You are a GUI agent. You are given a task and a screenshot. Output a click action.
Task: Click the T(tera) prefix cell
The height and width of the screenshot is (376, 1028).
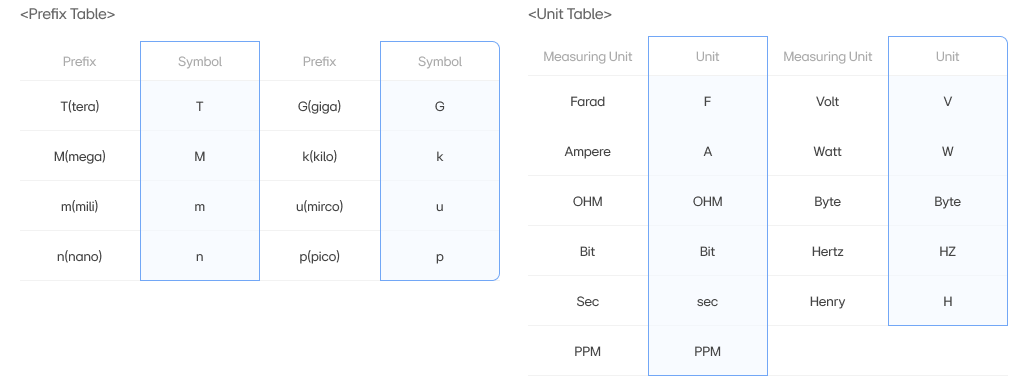coord(79,106)
